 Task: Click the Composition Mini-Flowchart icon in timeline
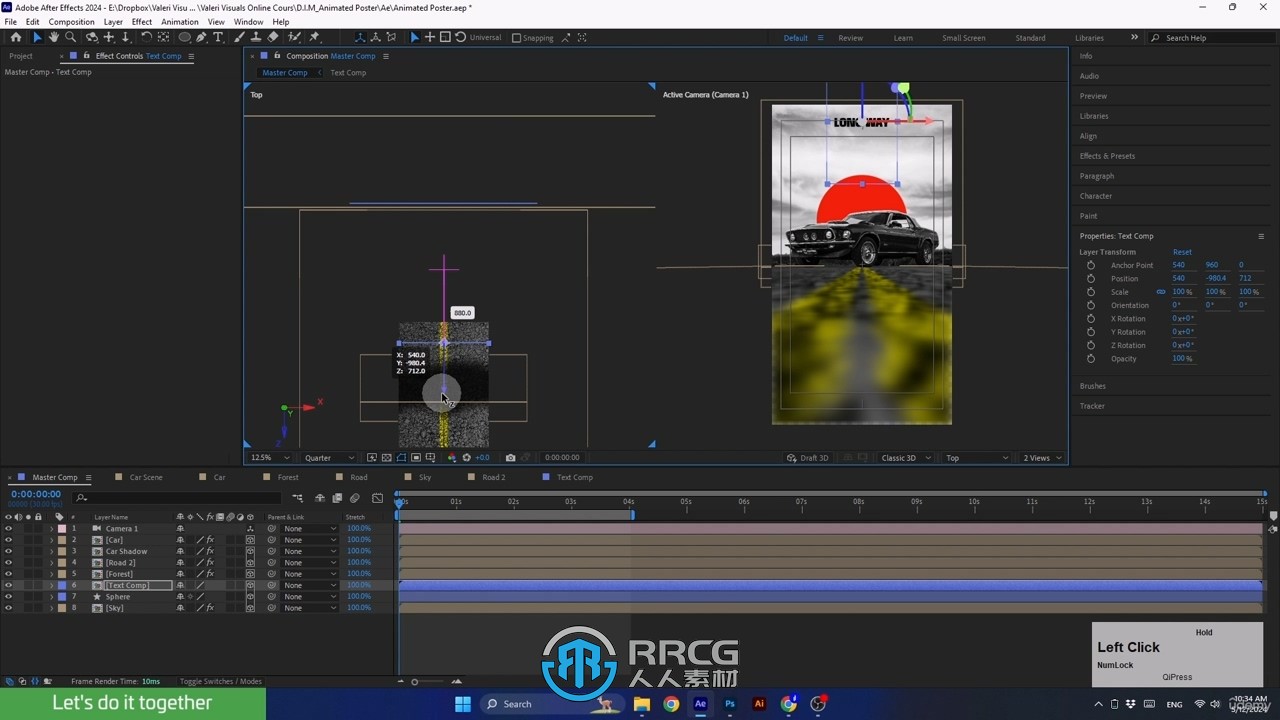(298, 498)
